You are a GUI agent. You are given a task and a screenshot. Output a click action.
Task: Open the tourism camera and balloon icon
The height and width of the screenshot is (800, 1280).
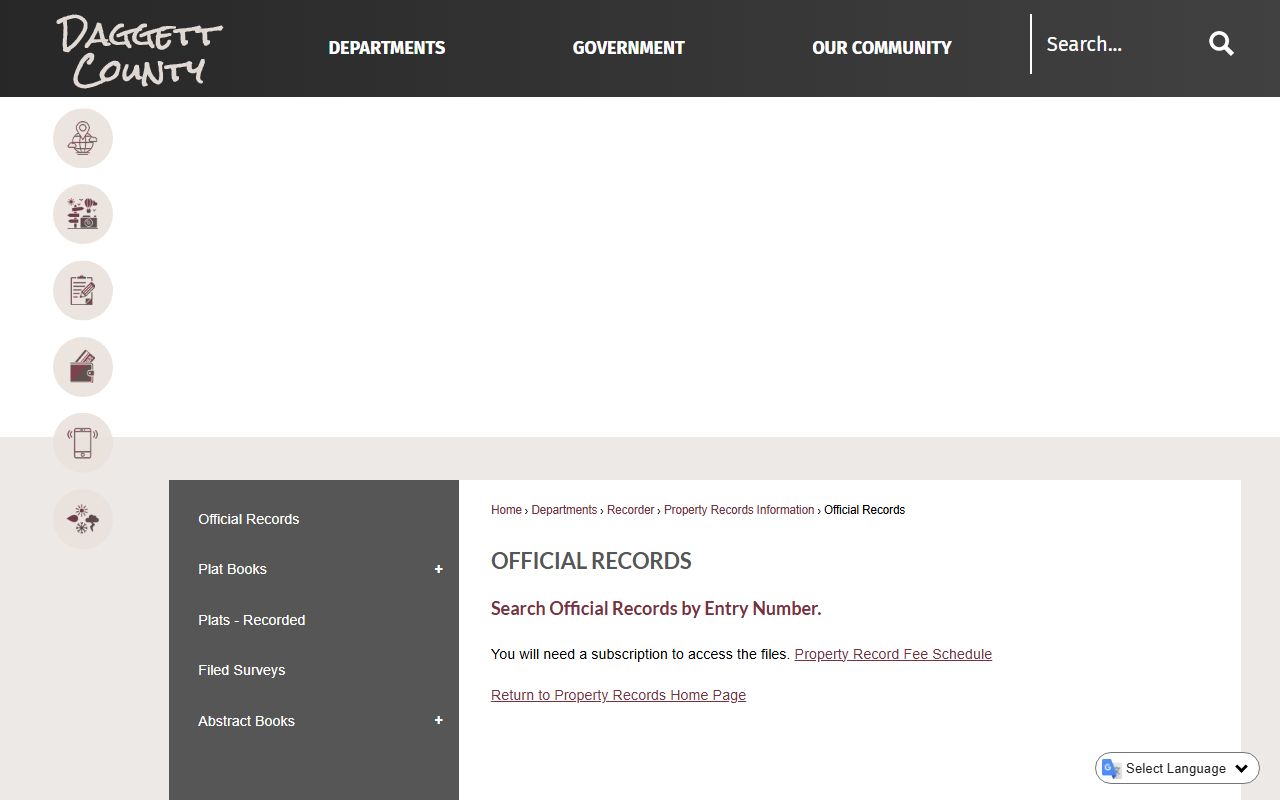click(83, 214)
